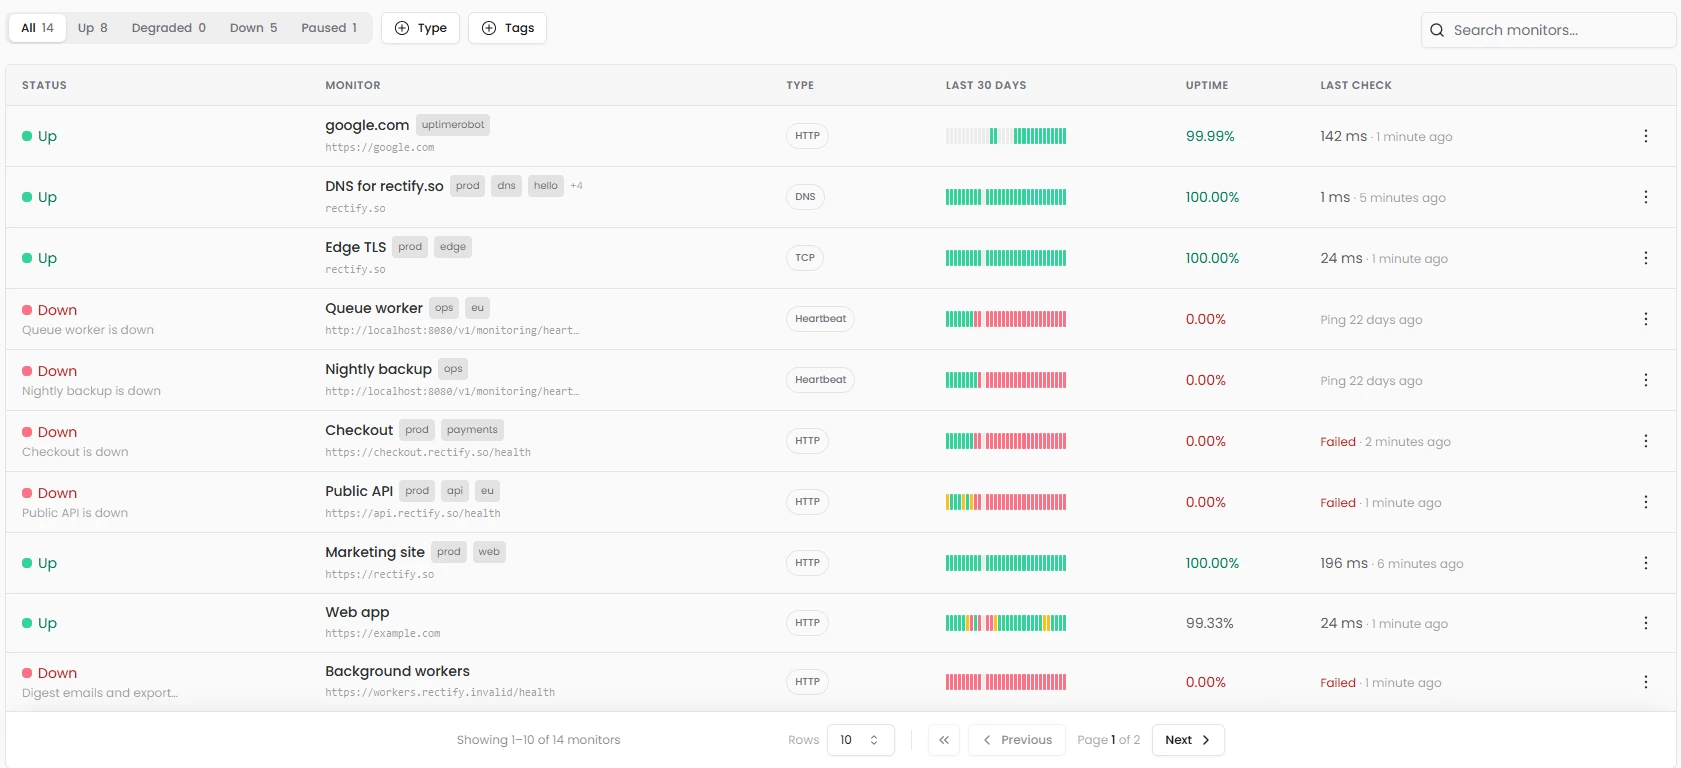Expand the +4 more tags indicator

coord(577,186)
